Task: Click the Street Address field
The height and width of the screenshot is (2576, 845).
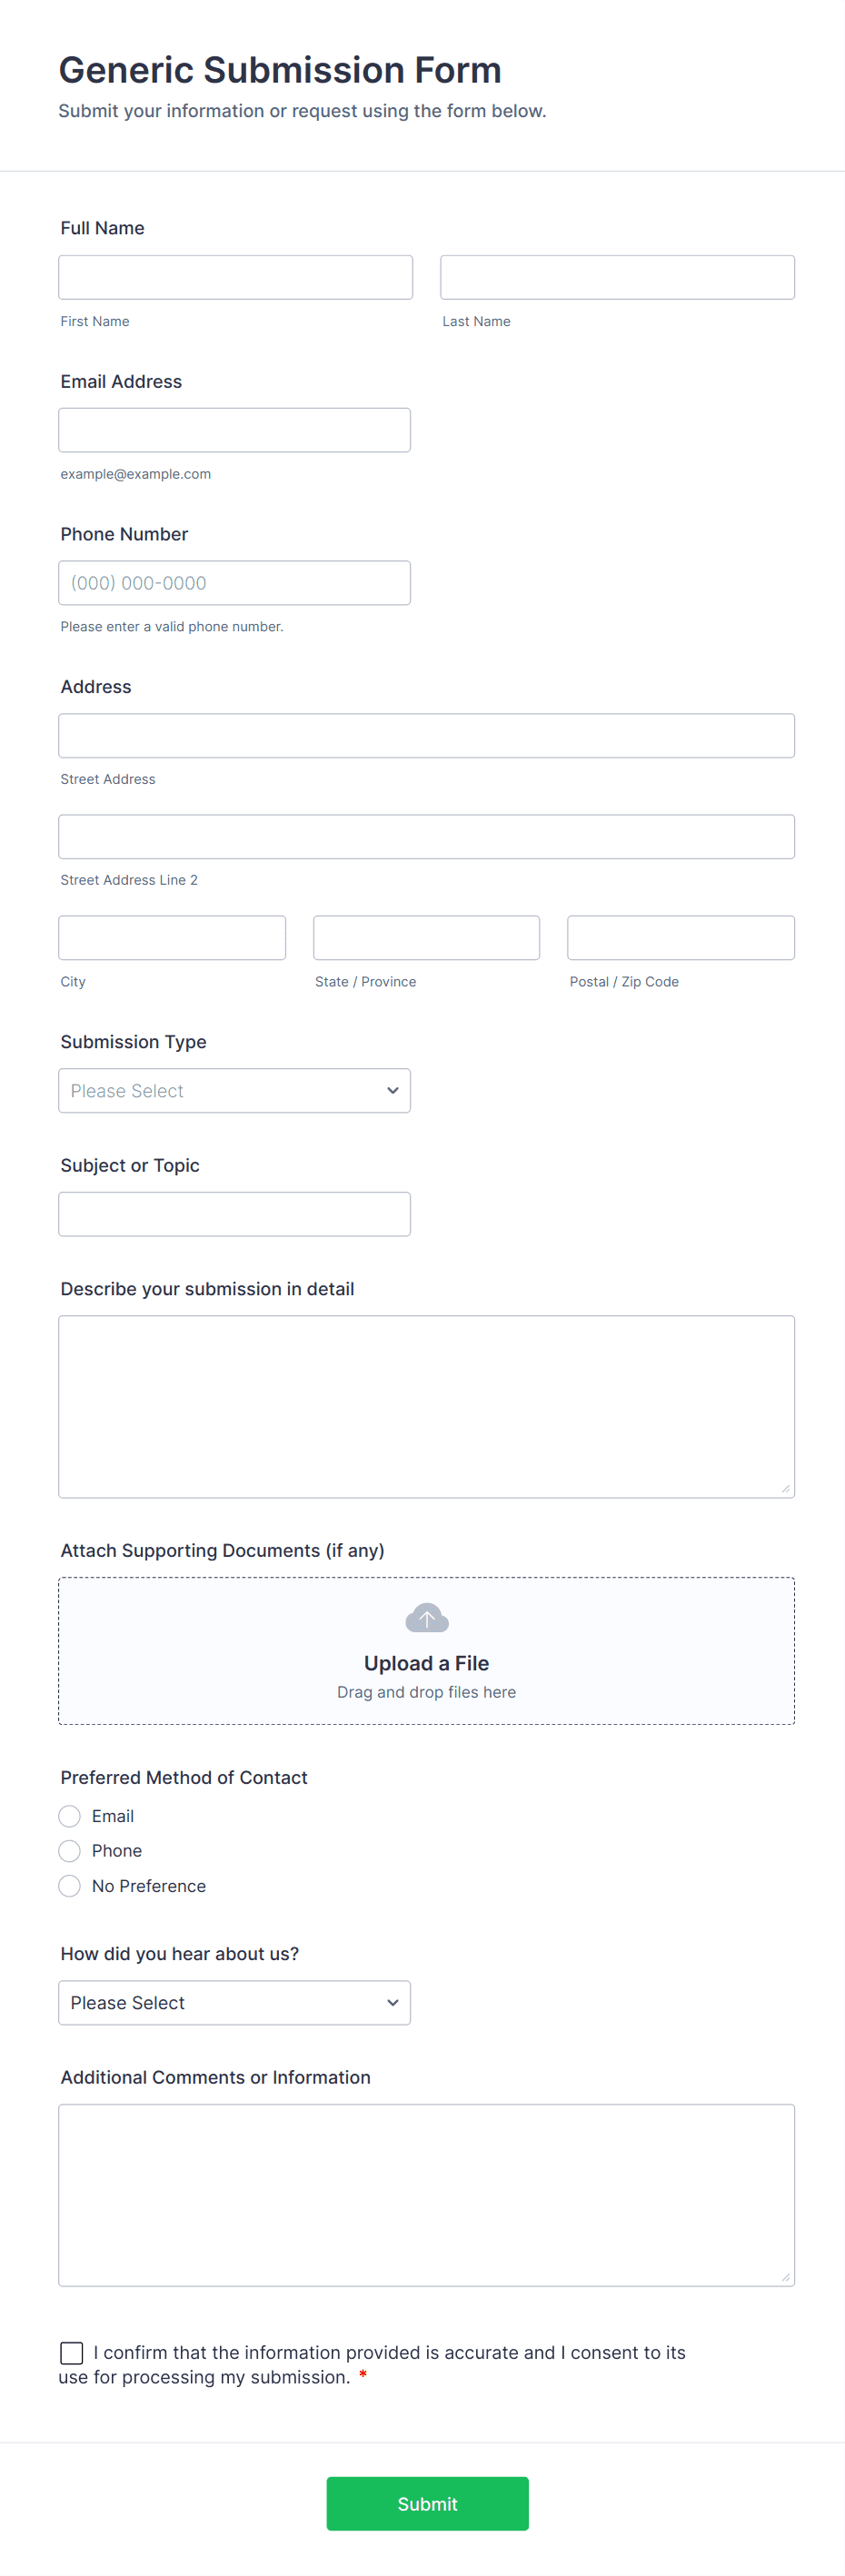Action: click(x=426, y=735)
